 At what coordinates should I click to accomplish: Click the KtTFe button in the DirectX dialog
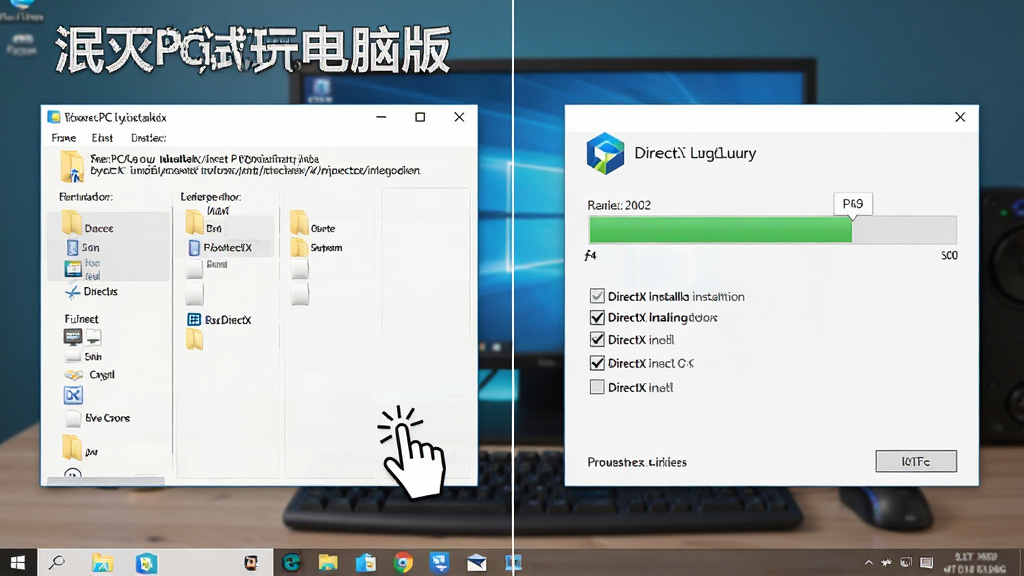pos(916,461)
